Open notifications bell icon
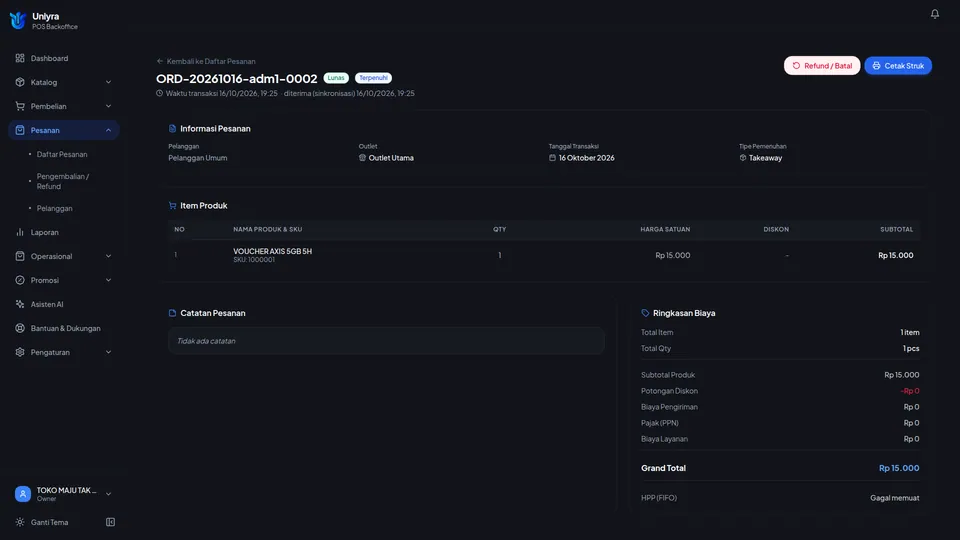 934,13
